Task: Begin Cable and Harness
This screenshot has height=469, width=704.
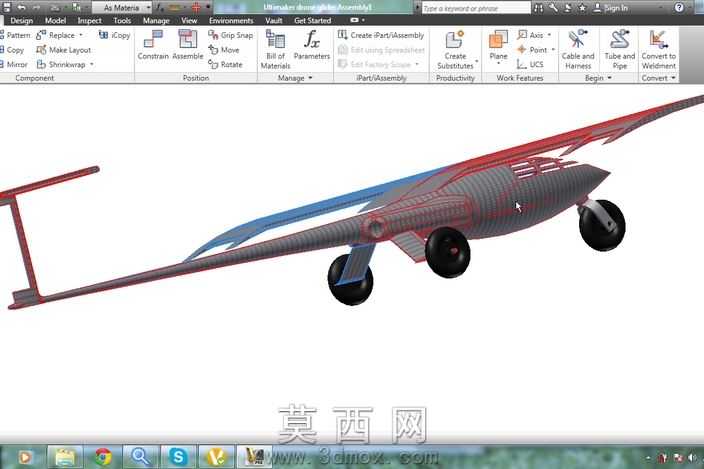Action: (578, 49)
